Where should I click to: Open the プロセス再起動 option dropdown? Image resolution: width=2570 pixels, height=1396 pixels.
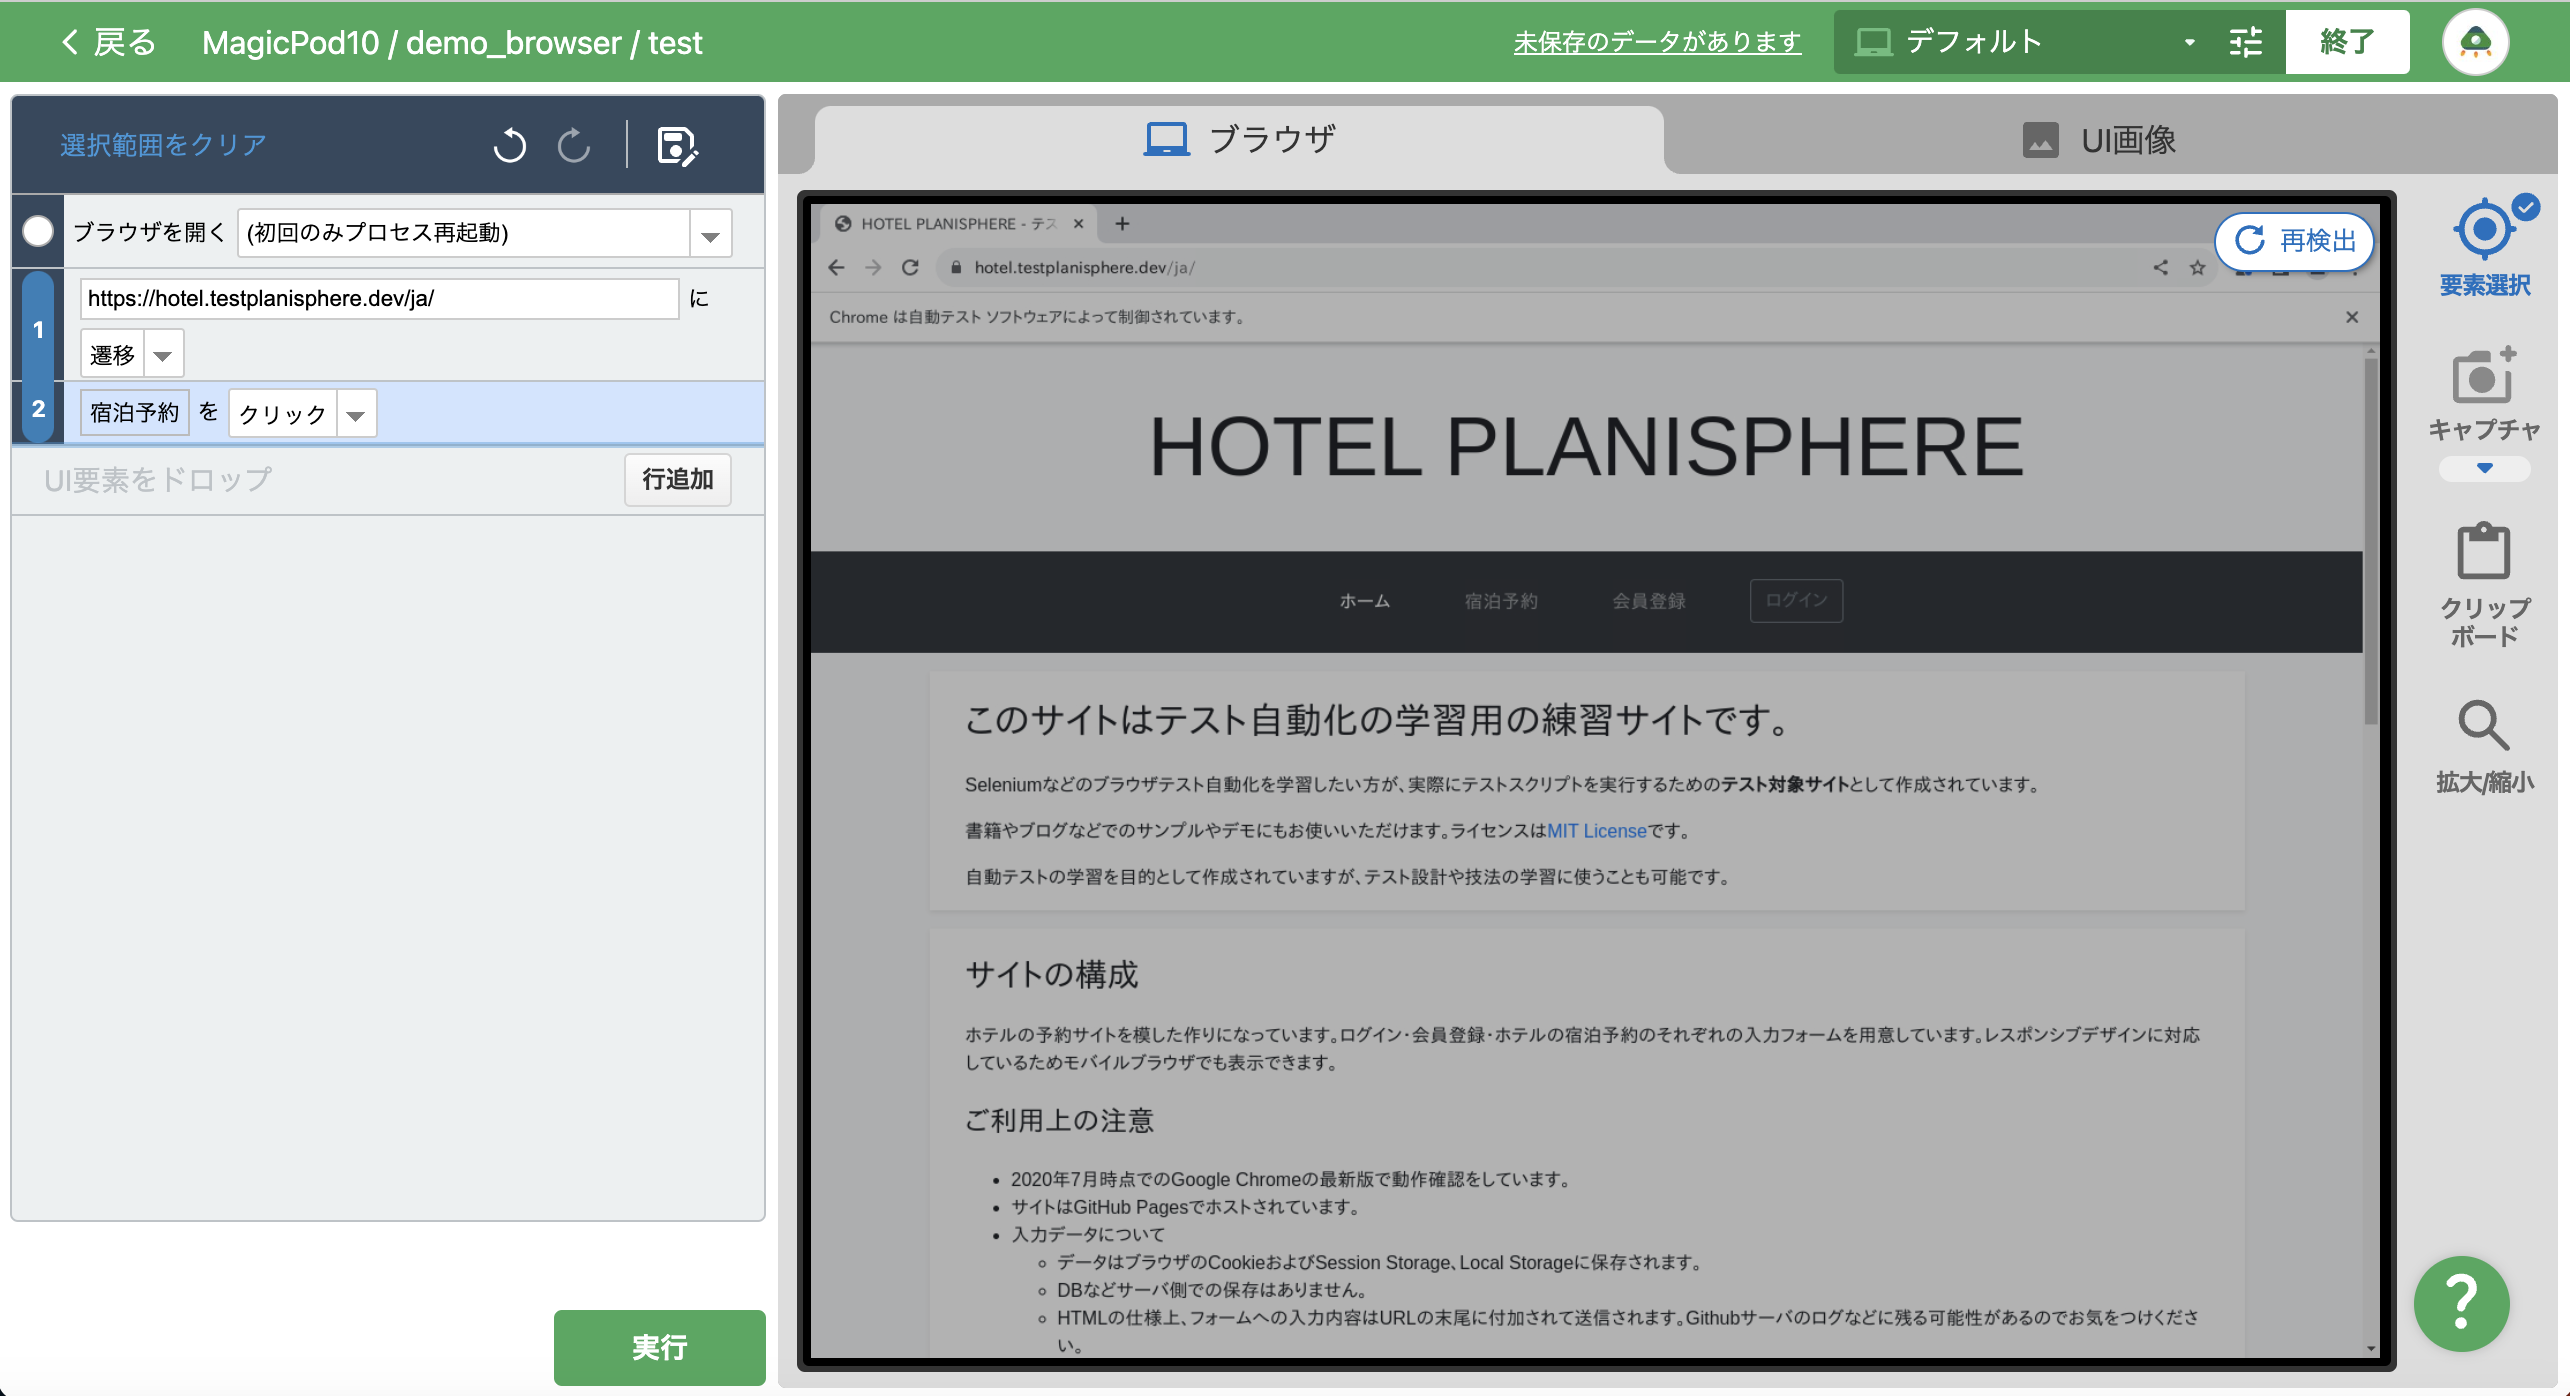point(710,234)
